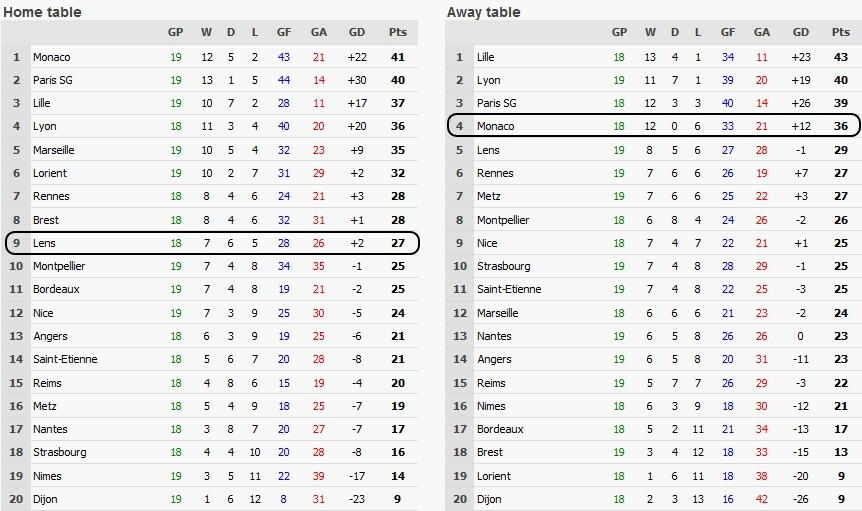
Task: Open Strasbourg in the Away table
Action: tap(504, 266)
